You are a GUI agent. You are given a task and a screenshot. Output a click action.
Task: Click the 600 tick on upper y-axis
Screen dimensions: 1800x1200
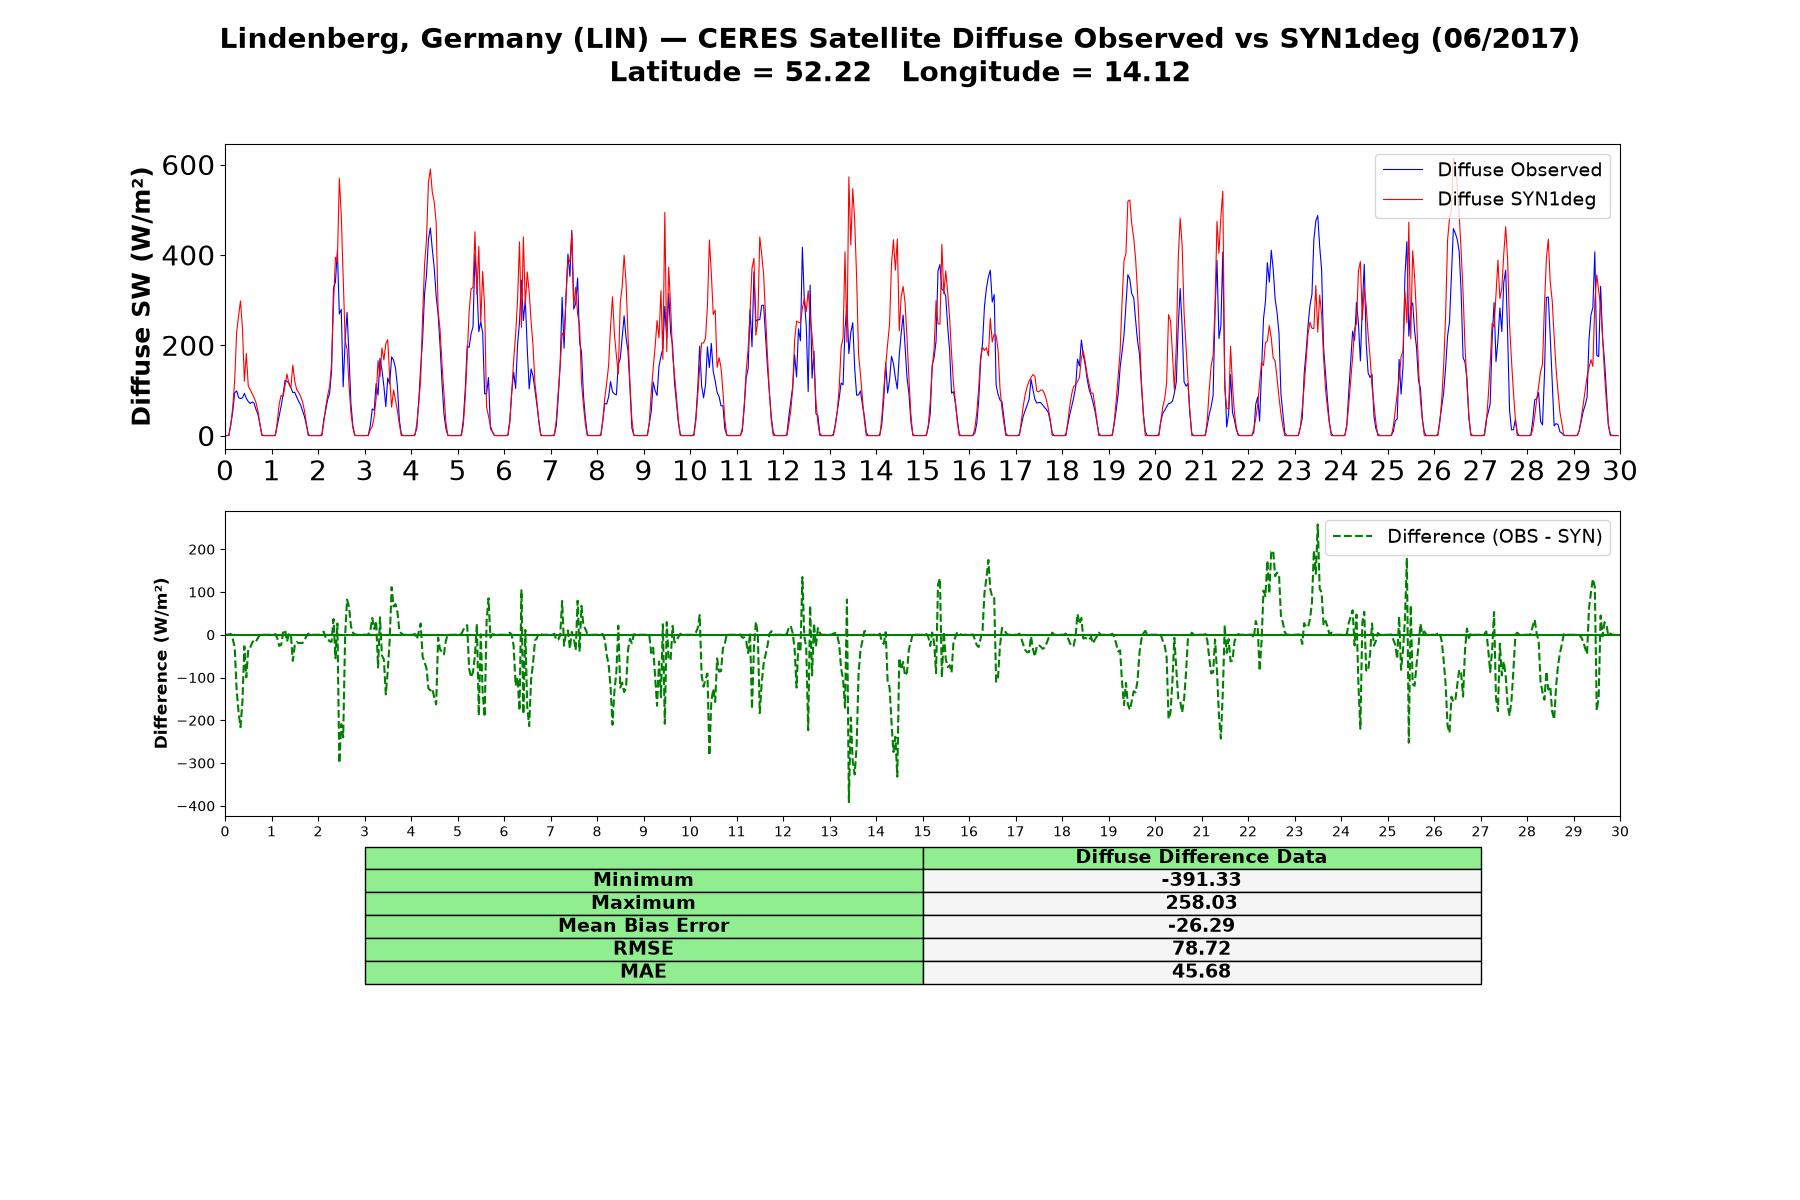188,165
